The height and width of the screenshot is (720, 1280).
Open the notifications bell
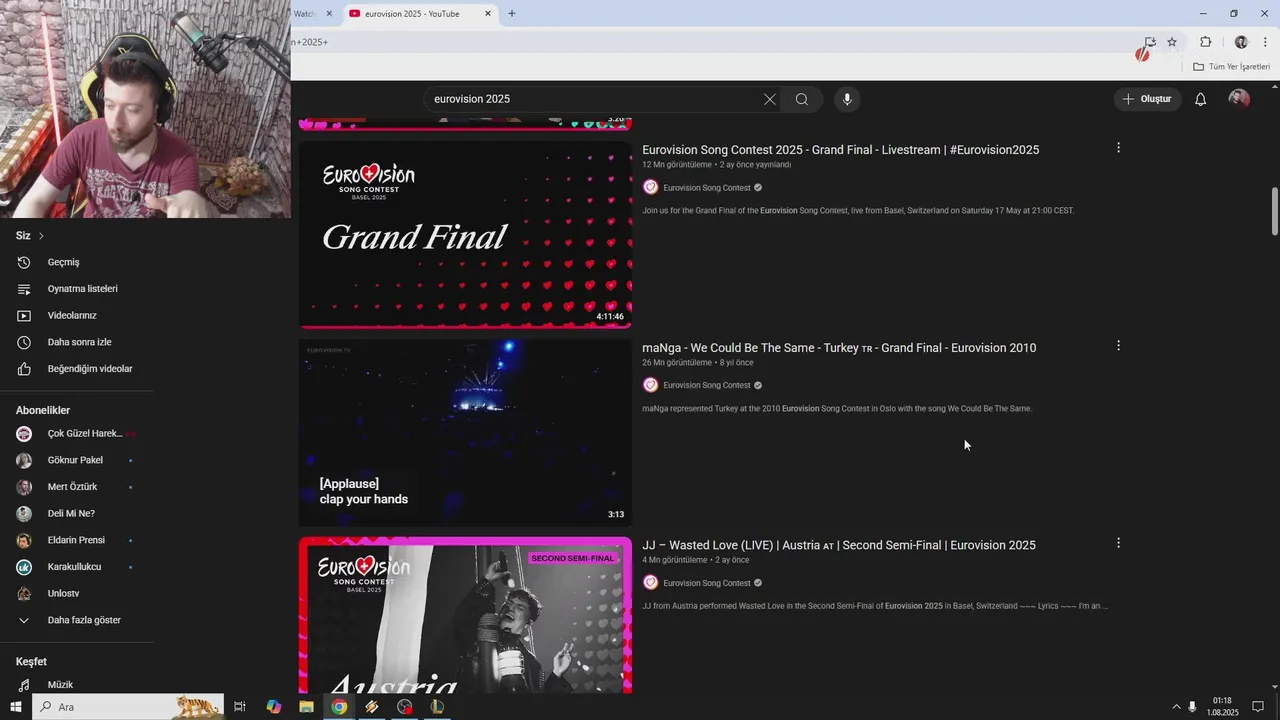coord(1200,99)
